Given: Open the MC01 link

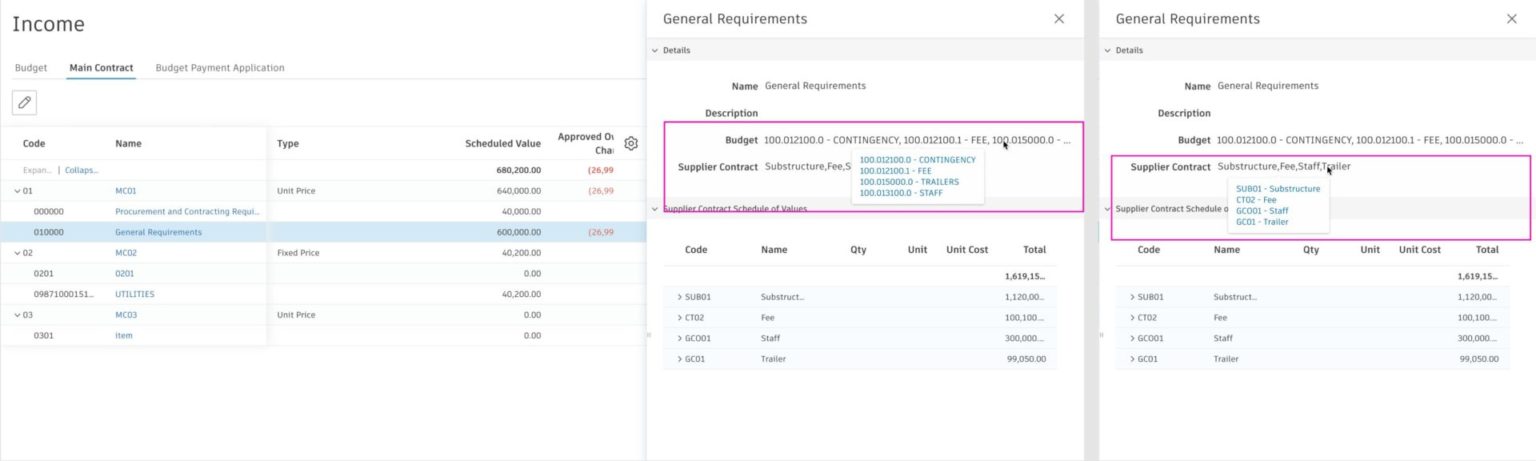Looking at the screenshot, I should pos(125,191).
